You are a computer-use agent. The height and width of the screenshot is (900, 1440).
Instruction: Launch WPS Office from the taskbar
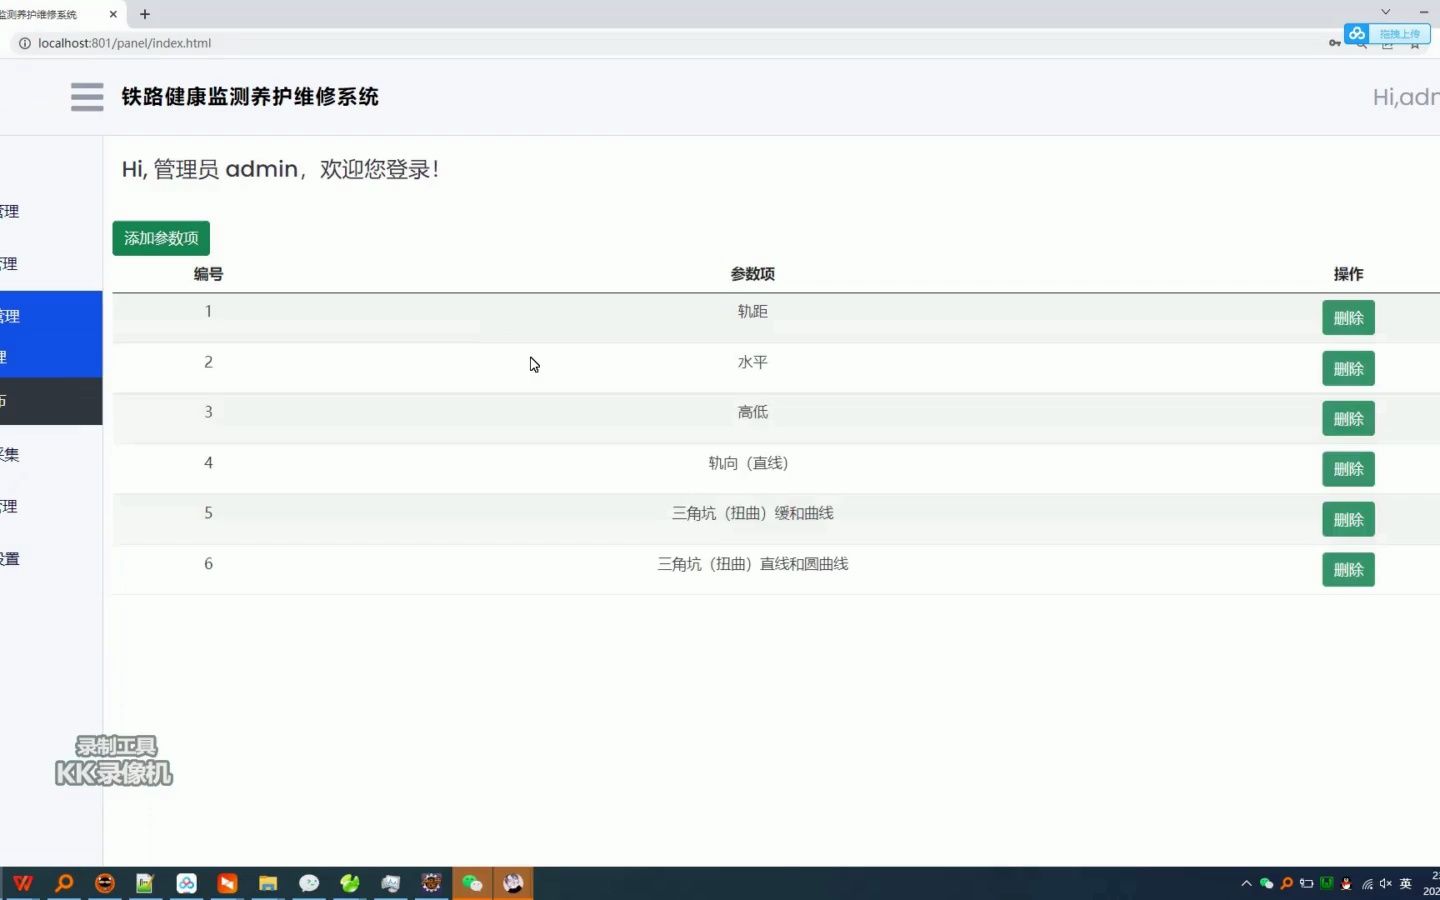click(21, 883)
